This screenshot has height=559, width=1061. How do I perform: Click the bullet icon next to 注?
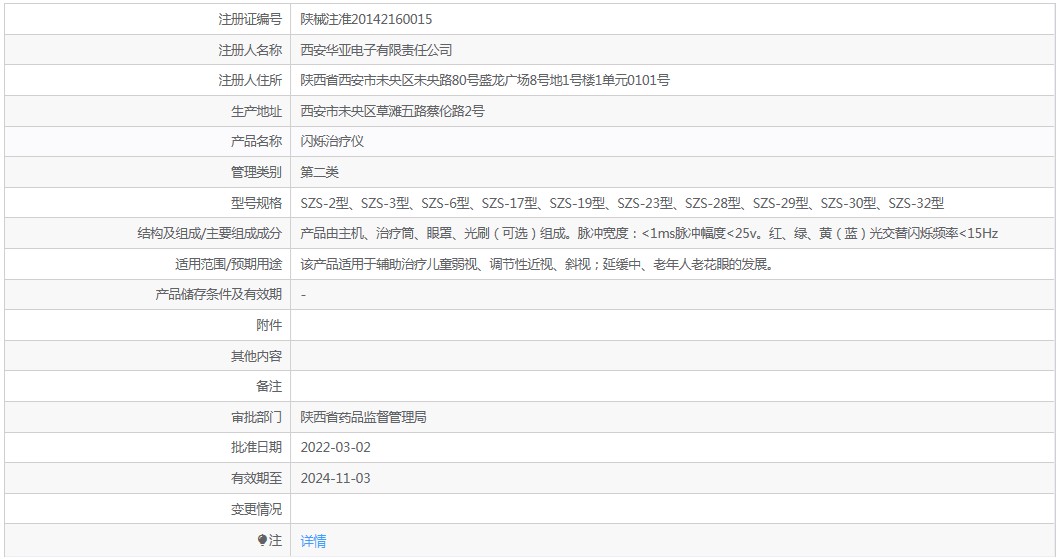point(262,540)
